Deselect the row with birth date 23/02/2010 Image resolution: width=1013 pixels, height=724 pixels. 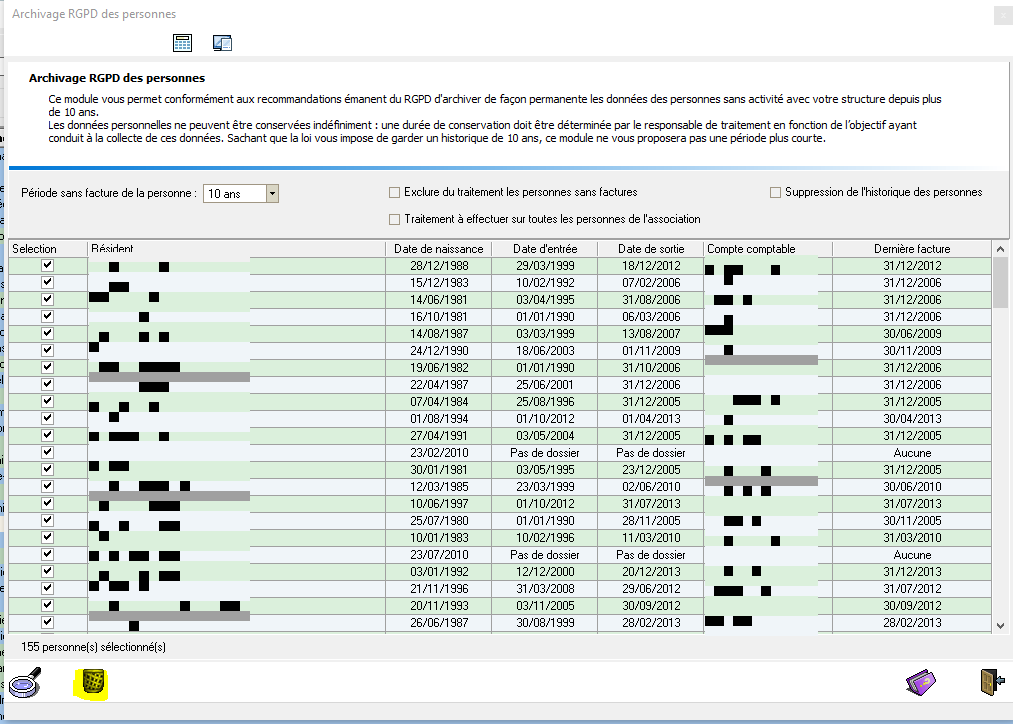coord(47,452)
